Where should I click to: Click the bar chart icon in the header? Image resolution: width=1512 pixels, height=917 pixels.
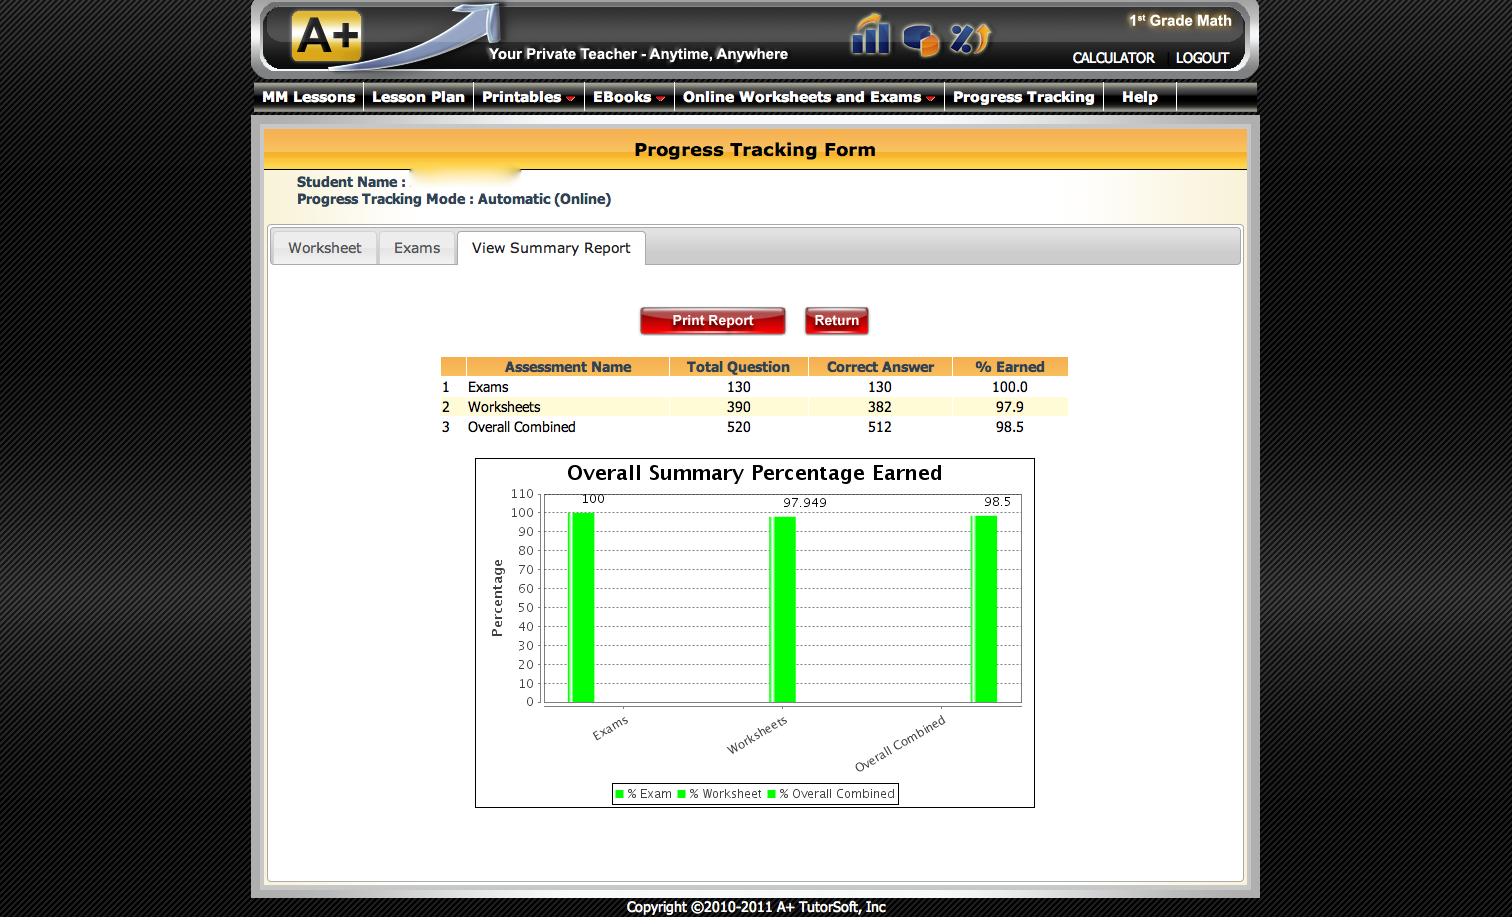tap(869, 37)
